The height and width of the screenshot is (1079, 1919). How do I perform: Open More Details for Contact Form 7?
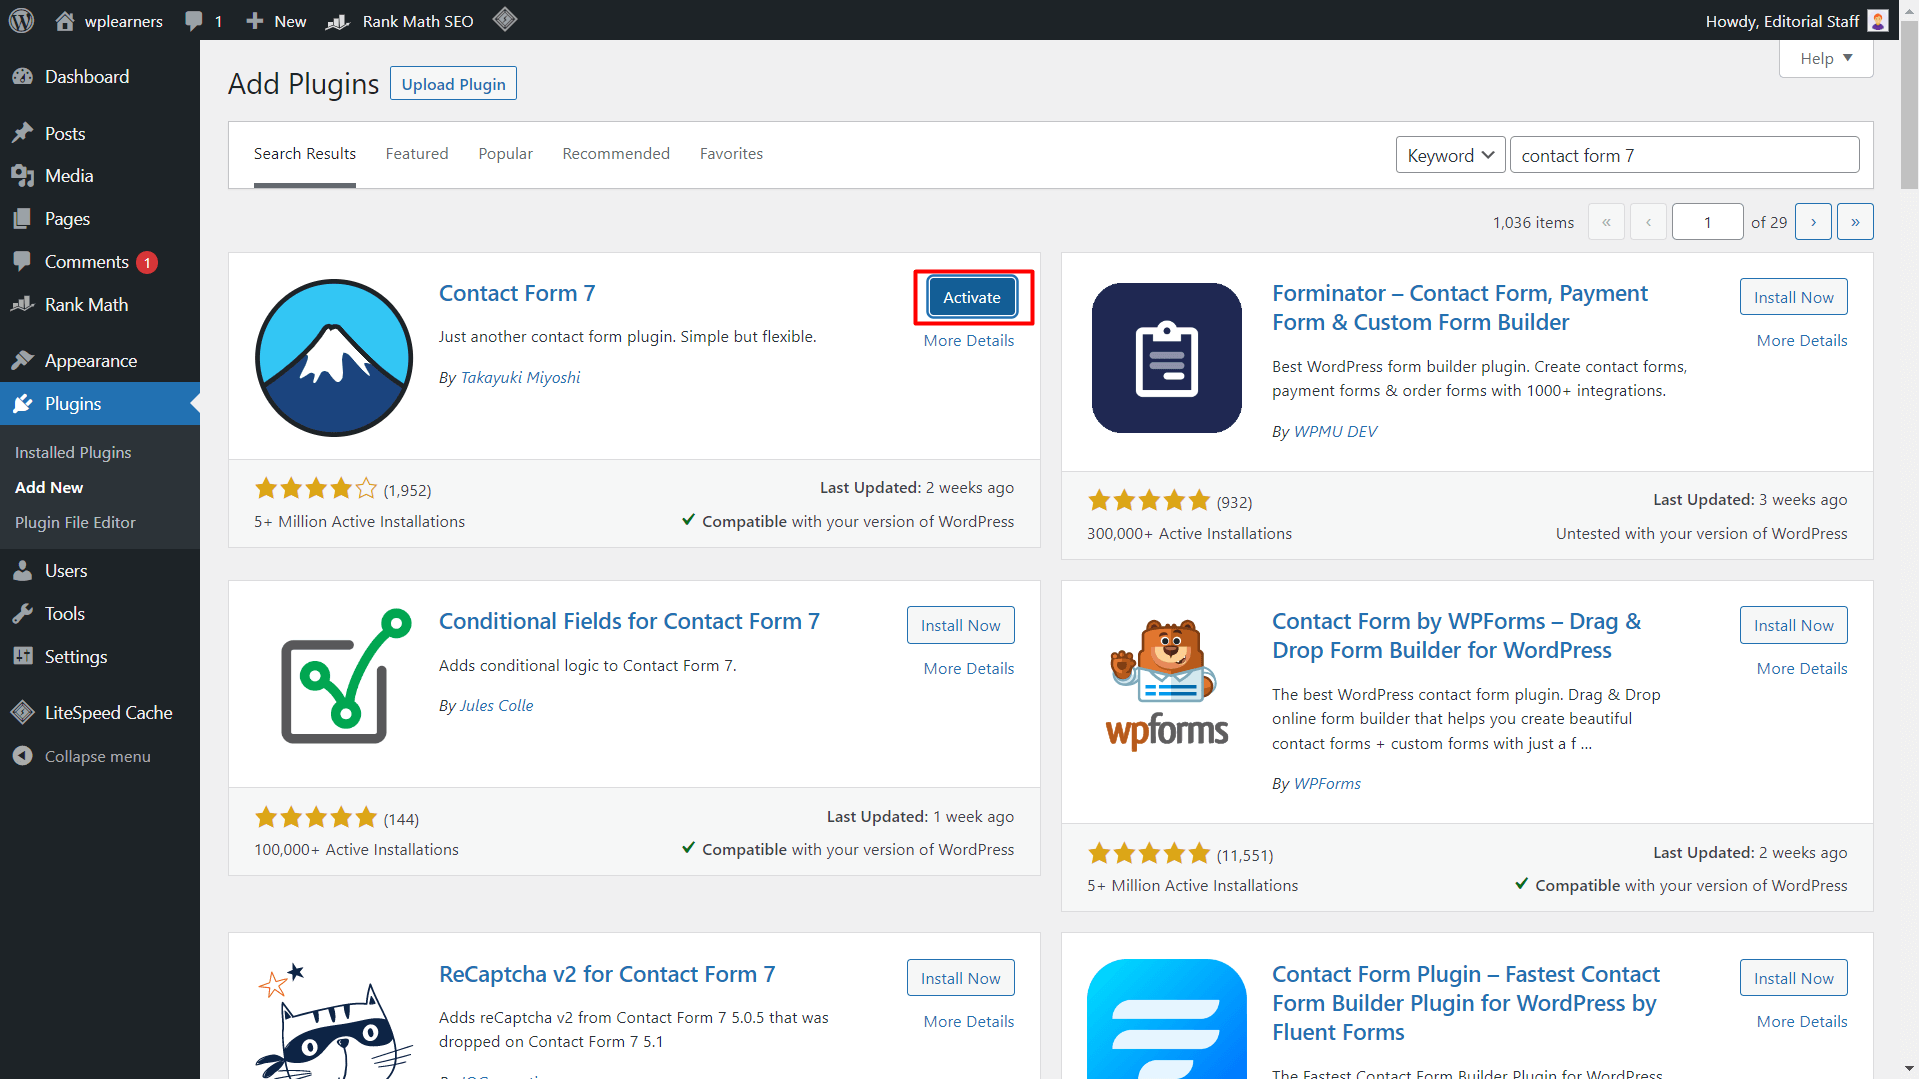click(x=968, y=341)
